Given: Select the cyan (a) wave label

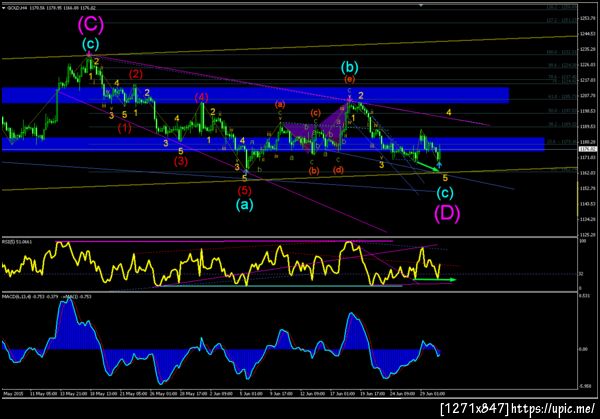Looking at the screenshot, I should coord(245,205).
